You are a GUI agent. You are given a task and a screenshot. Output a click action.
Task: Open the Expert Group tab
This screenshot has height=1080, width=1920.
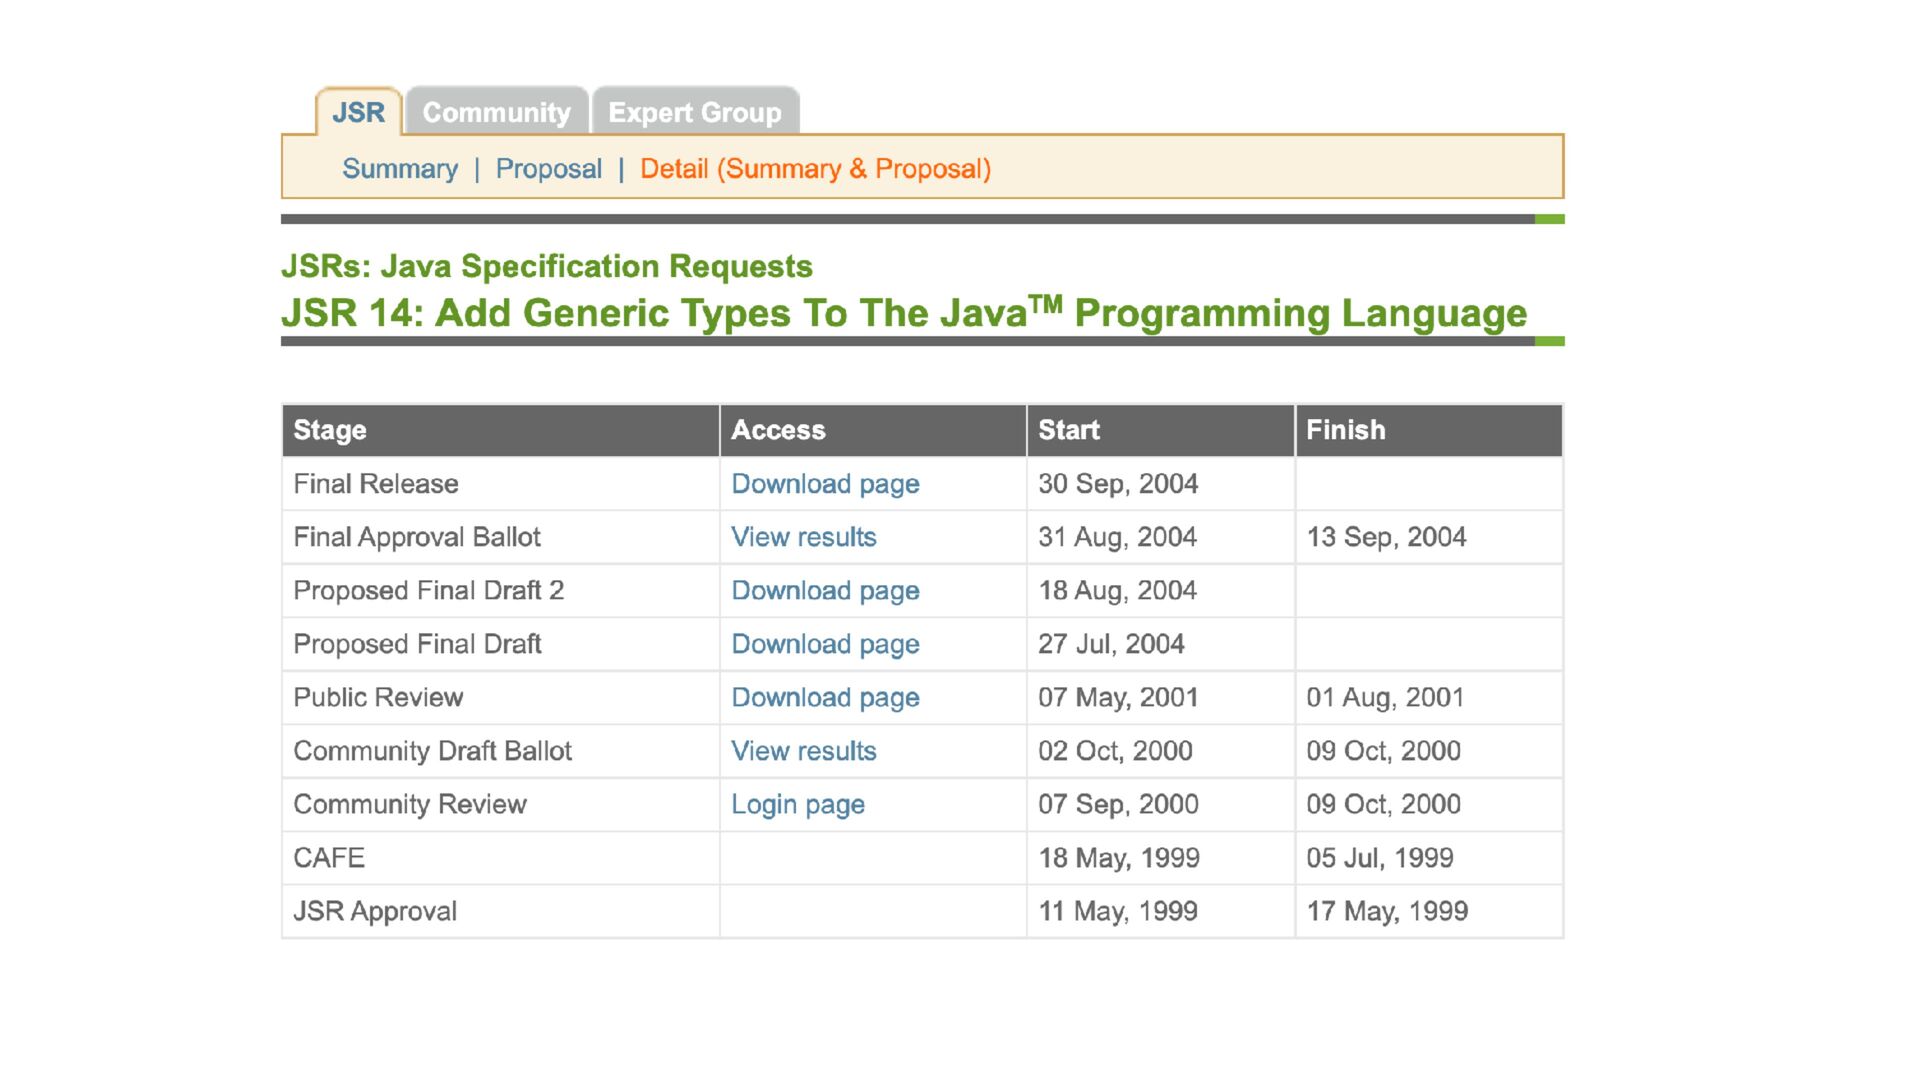[695, 112]
